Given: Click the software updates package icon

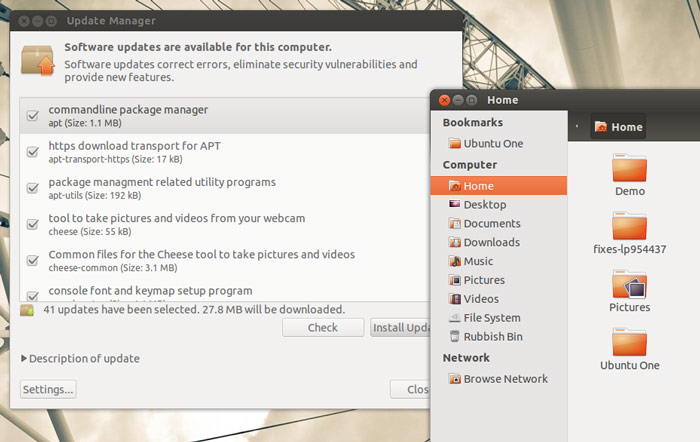Looking at the screenshot, I should [38, 60].
